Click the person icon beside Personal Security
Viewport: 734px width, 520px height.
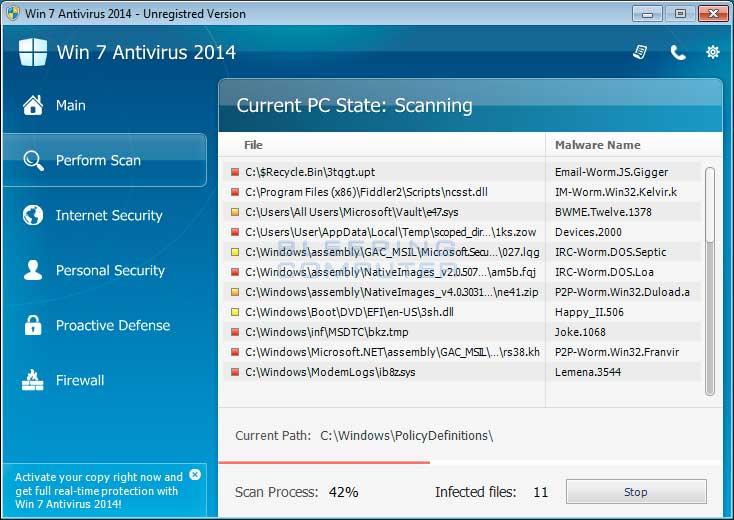pyautogui.click(x=33, y=270)
